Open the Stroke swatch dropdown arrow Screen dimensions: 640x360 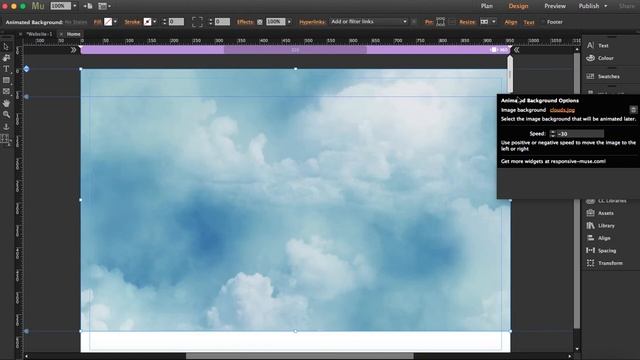(155, 22)
